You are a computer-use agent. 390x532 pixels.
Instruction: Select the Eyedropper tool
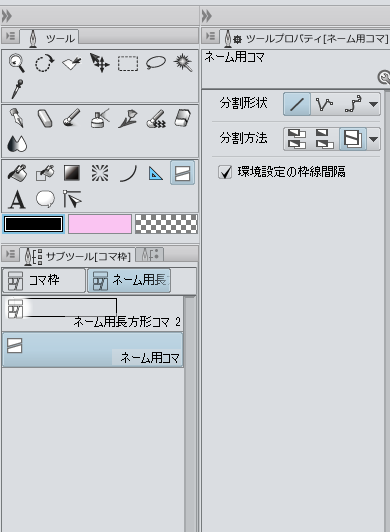(x=17, y=89)
